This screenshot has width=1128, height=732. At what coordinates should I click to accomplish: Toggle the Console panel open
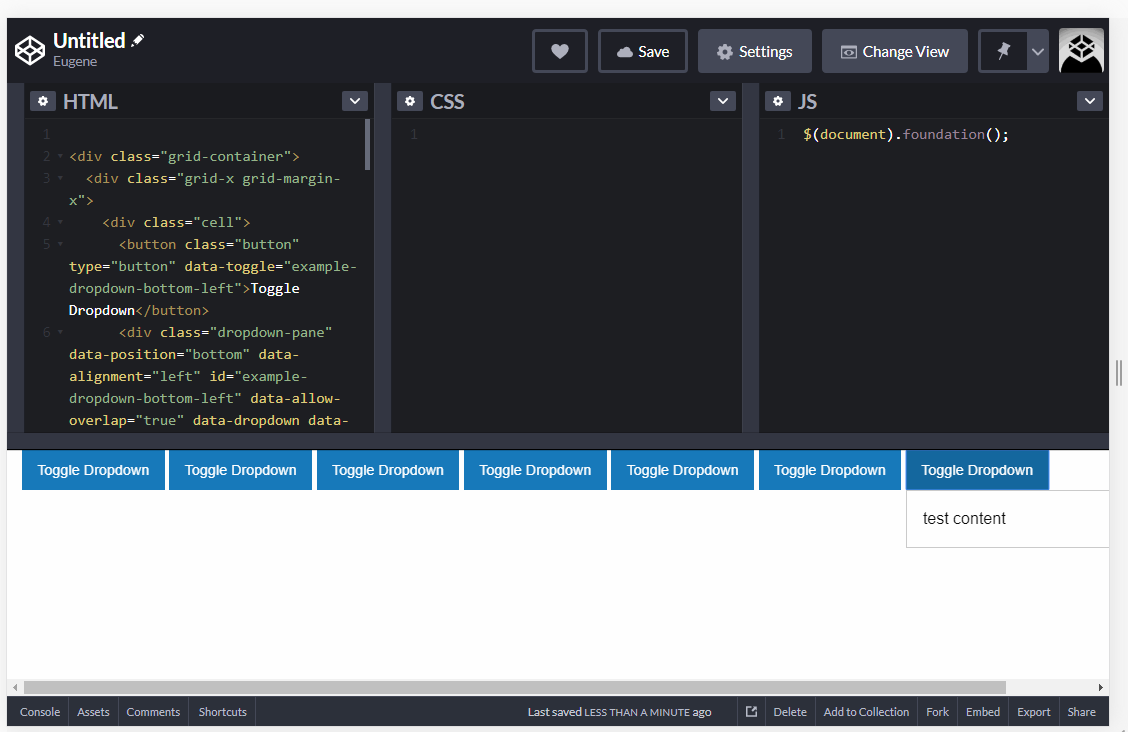(x=39, y=711)
